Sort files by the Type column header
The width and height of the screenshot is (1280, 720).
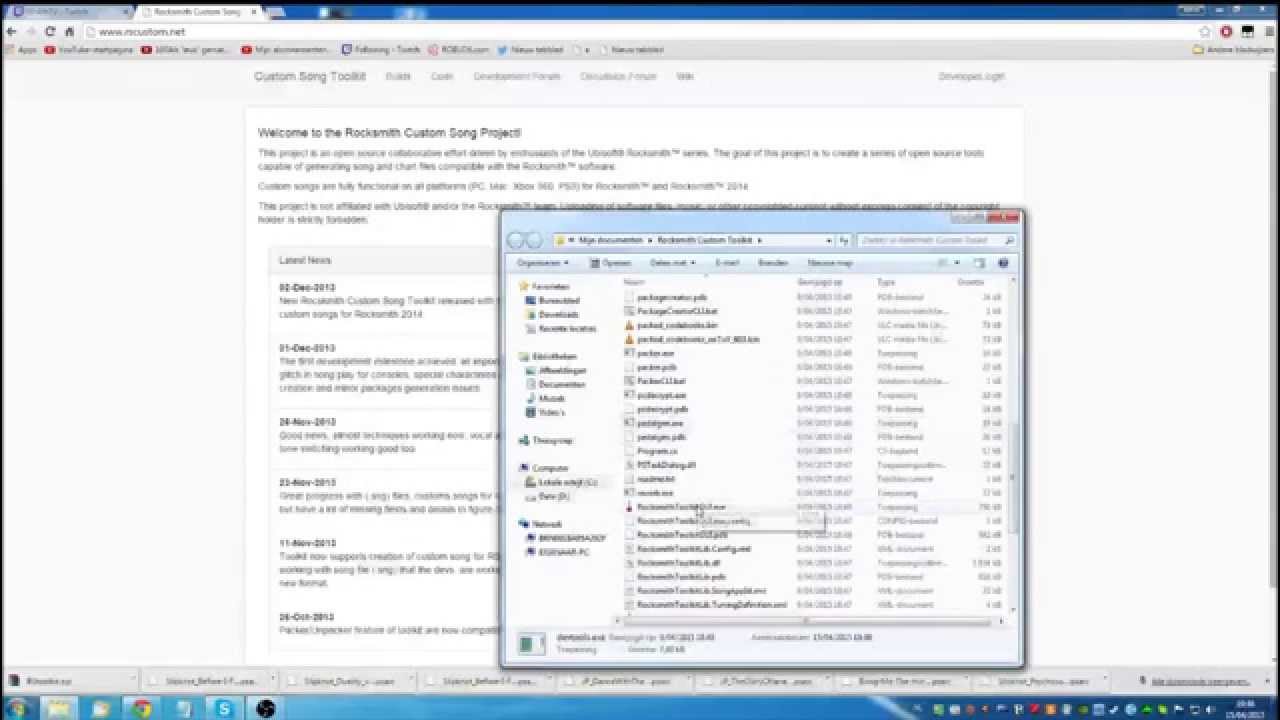point(886,282)
